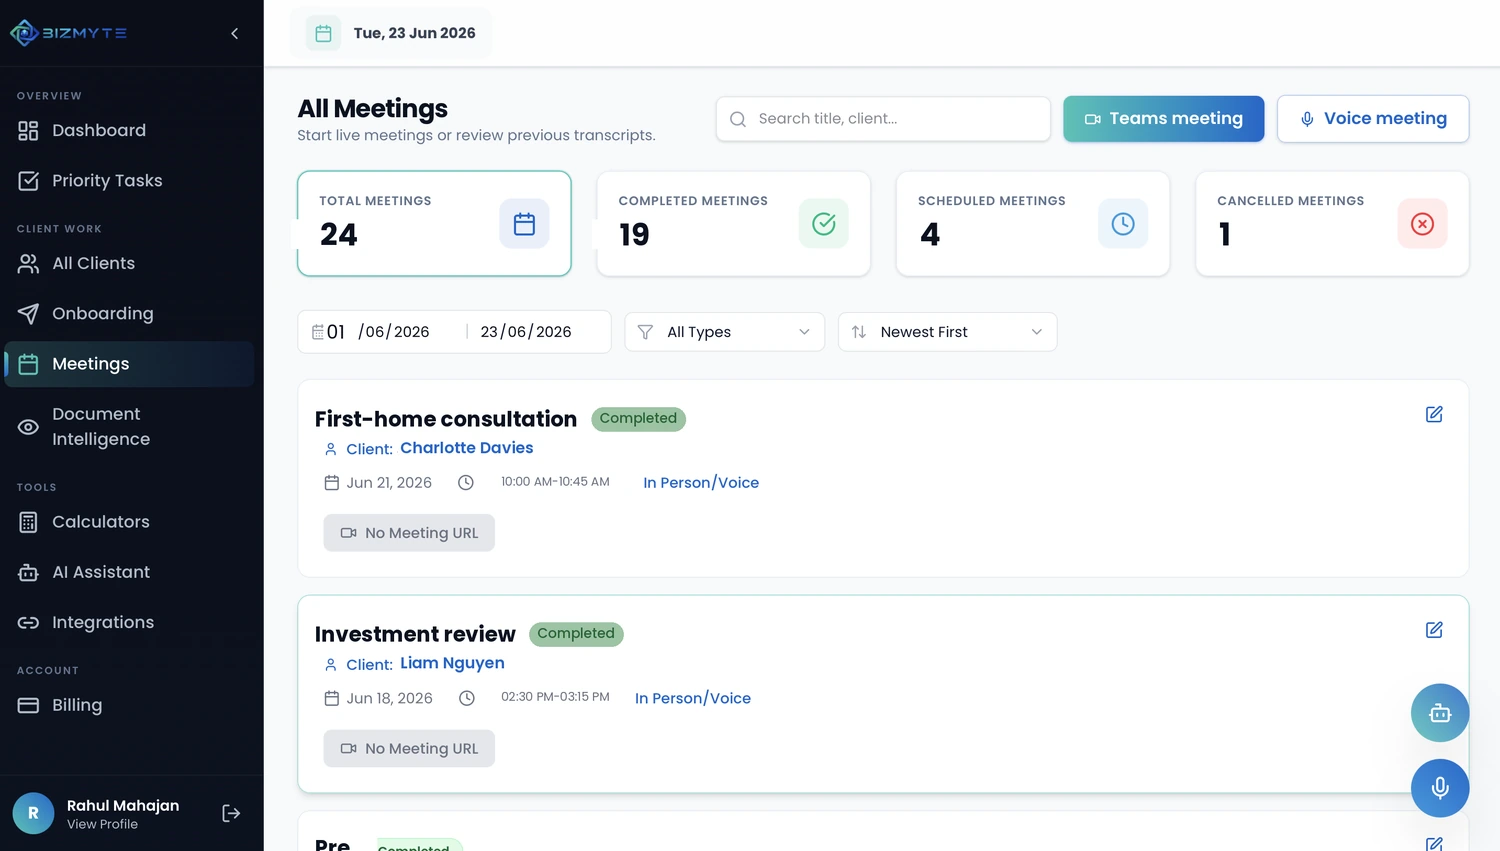Click the funnel filter icon
Image resolution: width=1500 pixels, height=851 pixels.
pos(645,332)
